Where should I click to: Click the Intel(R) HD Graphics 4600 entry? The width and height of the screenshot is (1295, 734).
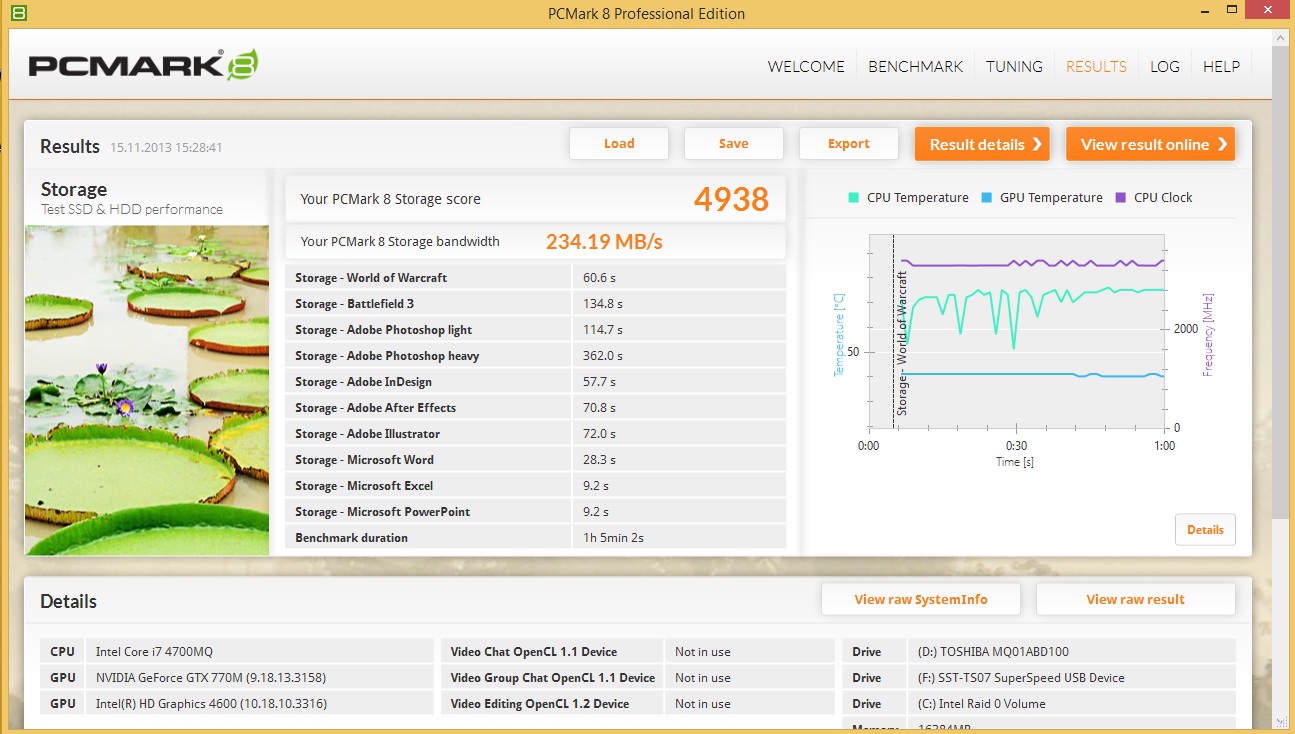click(211, 704)
